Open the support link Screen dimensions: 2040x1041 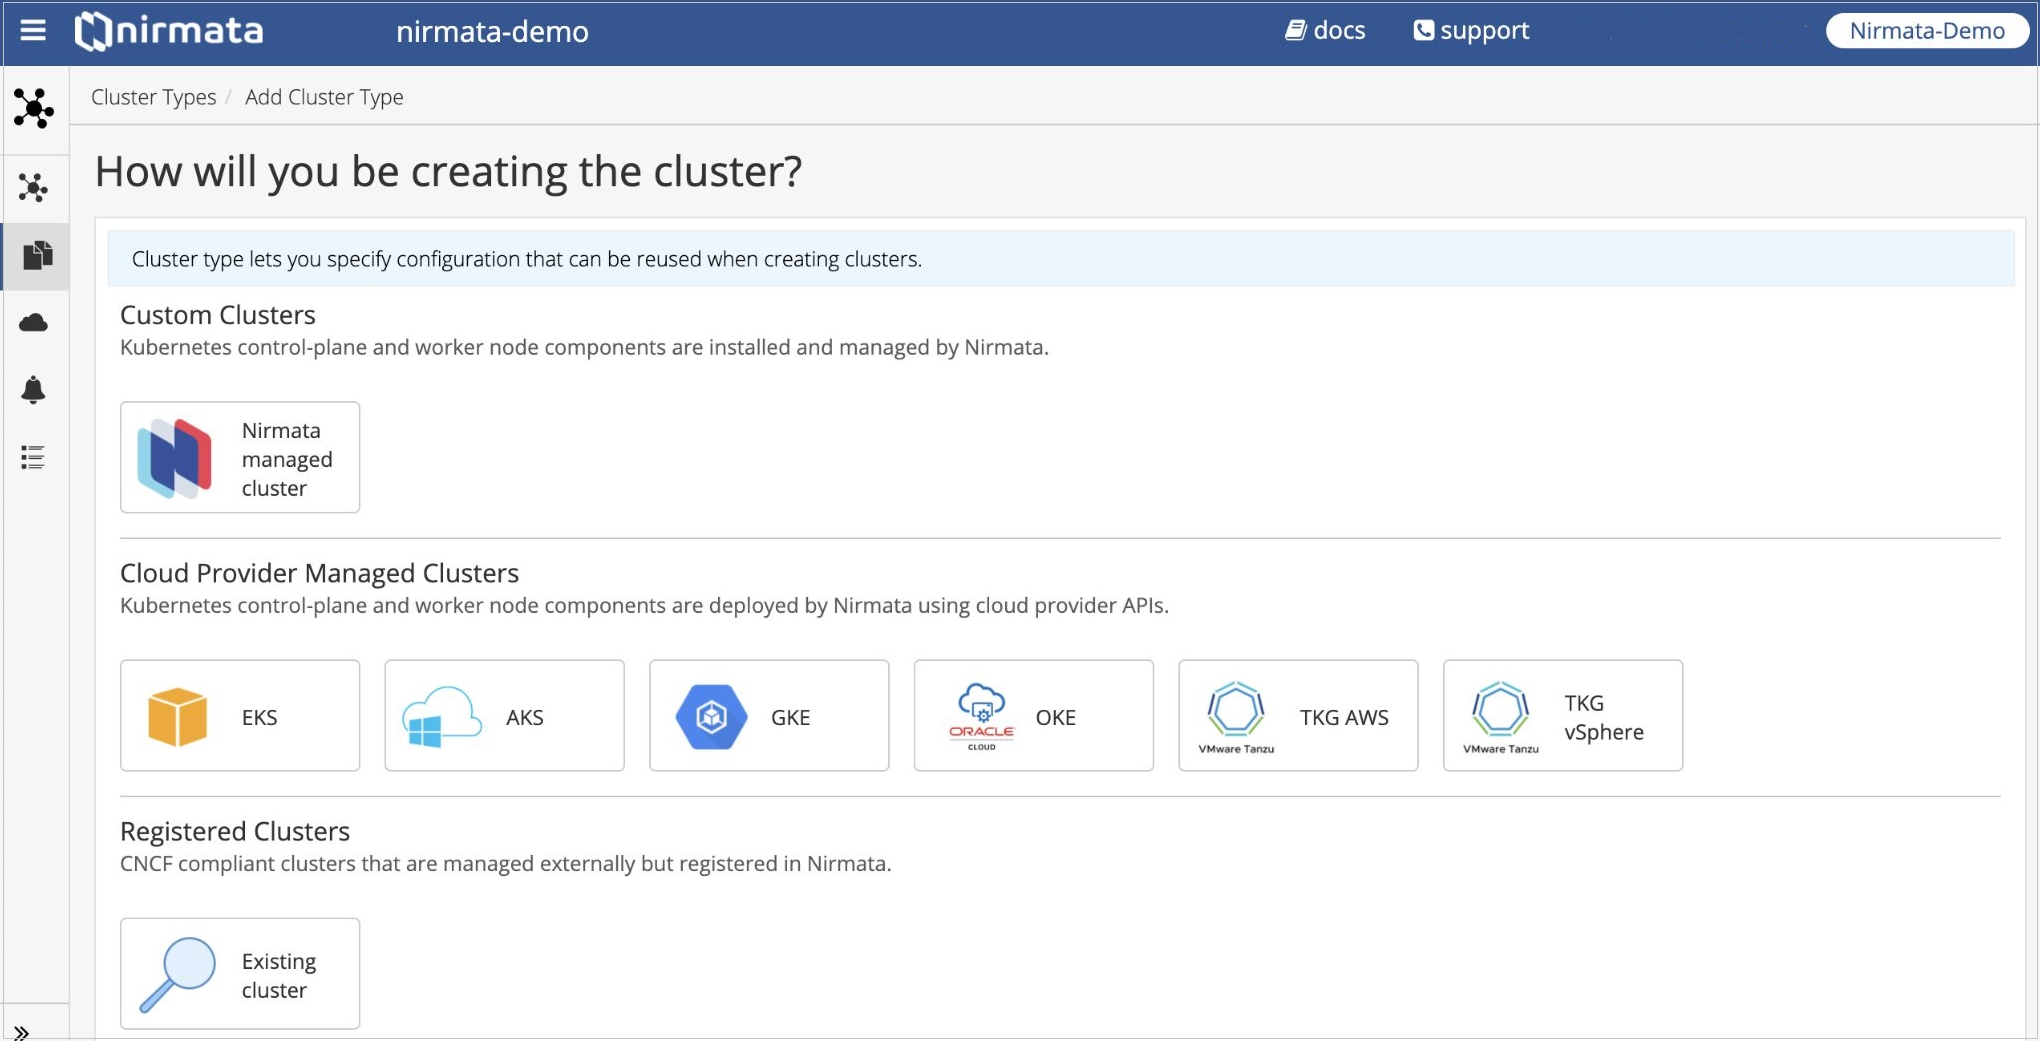coord(1471,30)
